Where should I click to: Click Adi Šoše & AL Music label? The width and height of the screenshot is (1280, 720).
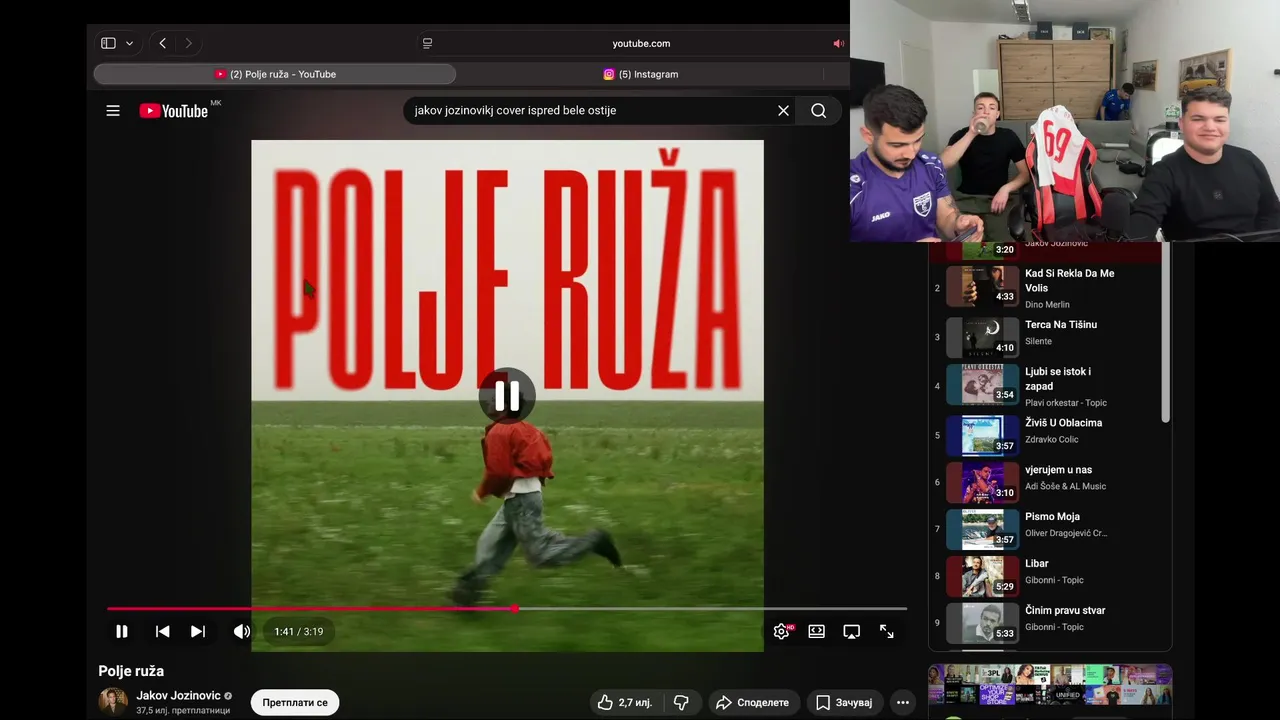(x=1066, y=487)
